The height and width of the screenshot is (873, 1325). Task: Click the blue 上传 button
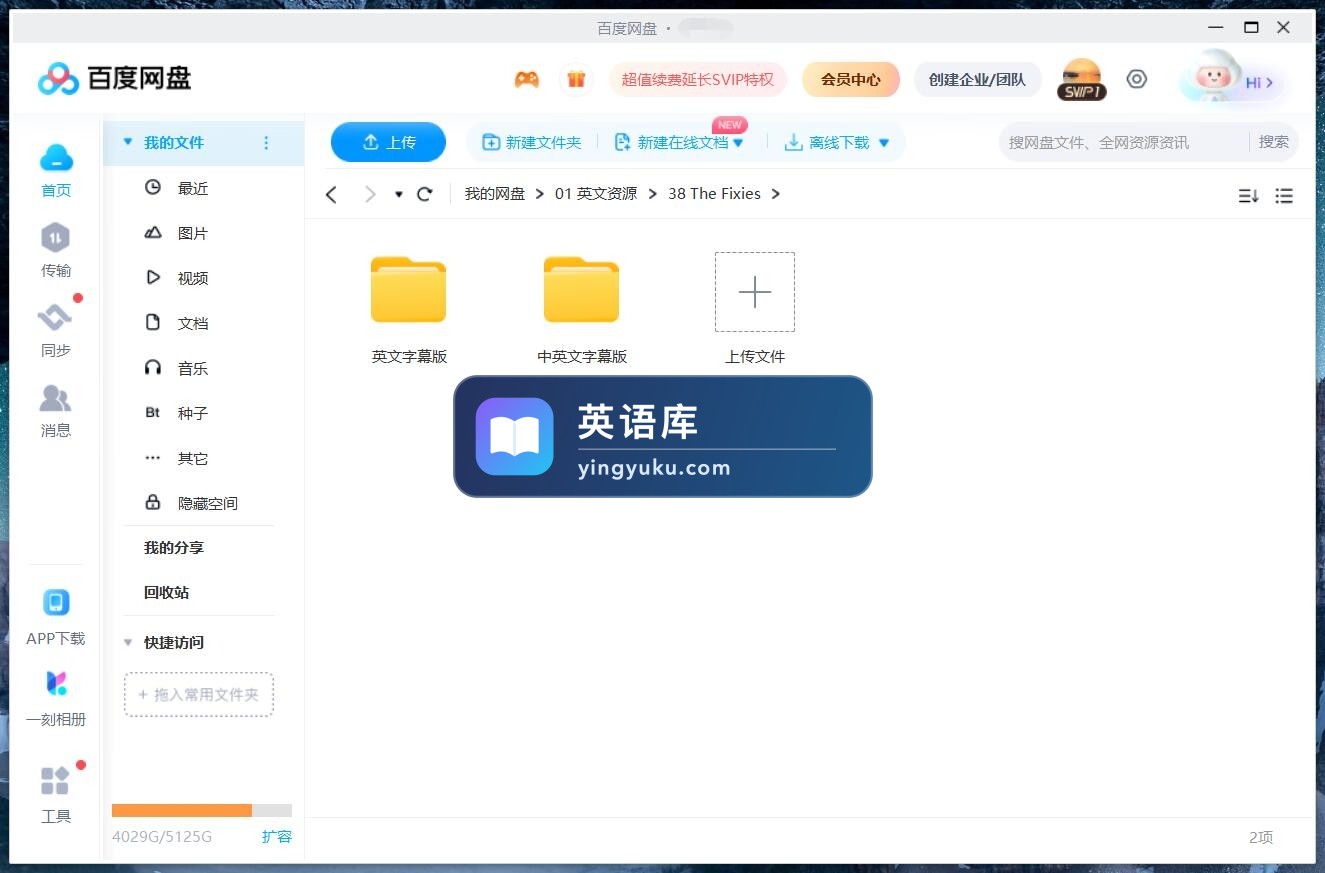388,142
